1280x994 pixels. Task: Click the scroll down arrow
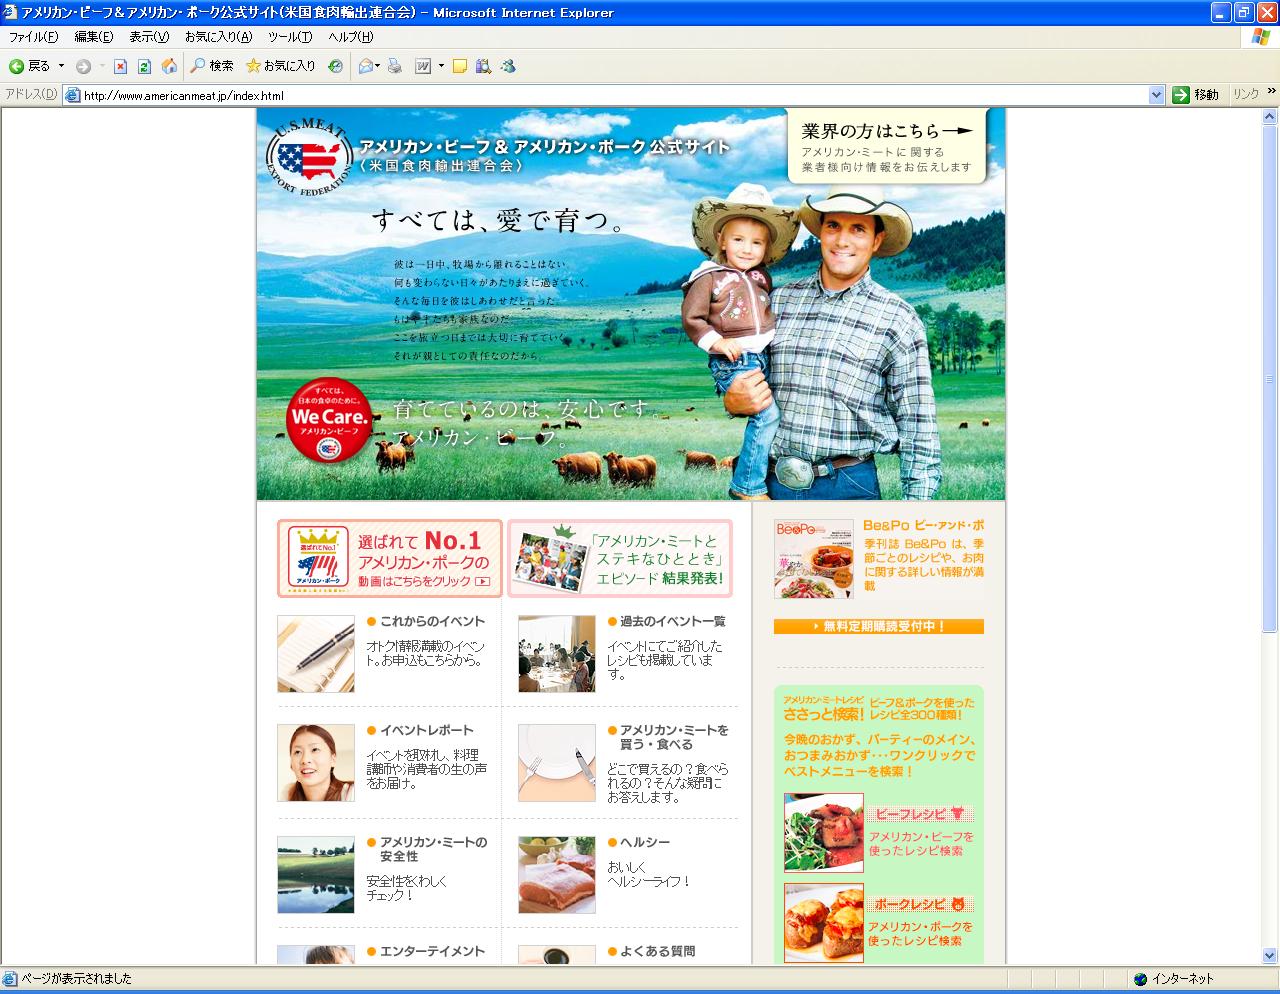click(1270, 955)
